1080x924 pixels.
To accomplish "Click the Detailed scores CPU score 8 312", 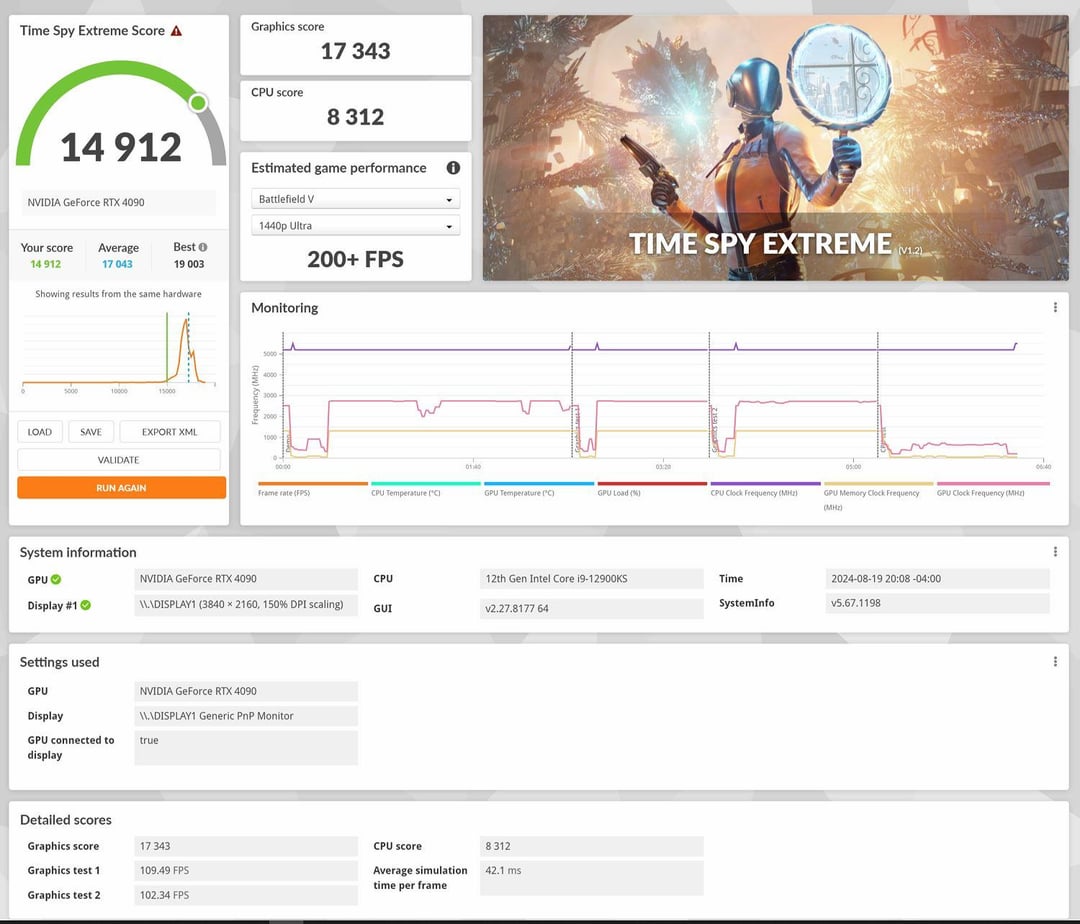I will click(x=592, y=846).
